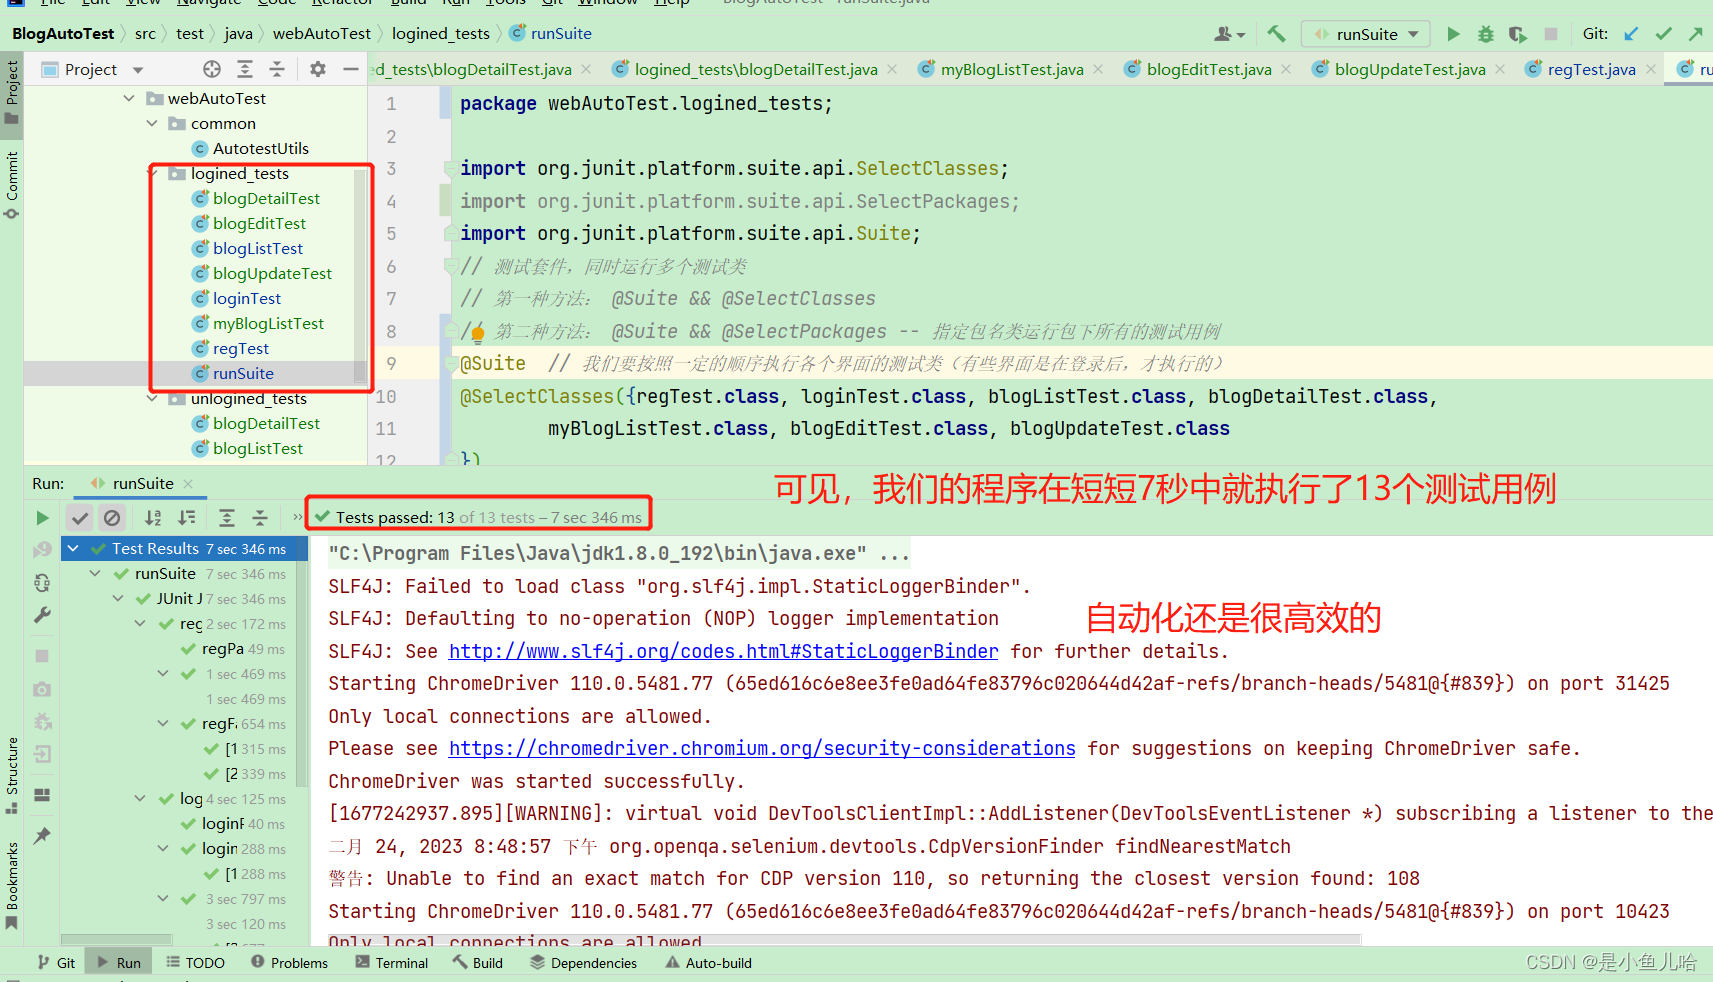Click test tree horizontal scrollbar
1713x982 pixels.
tap(117, 940)
